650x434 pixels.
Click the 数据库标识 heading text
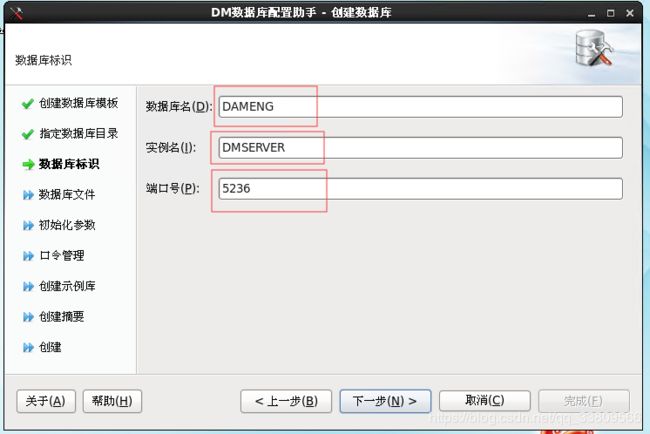[43, 61]
